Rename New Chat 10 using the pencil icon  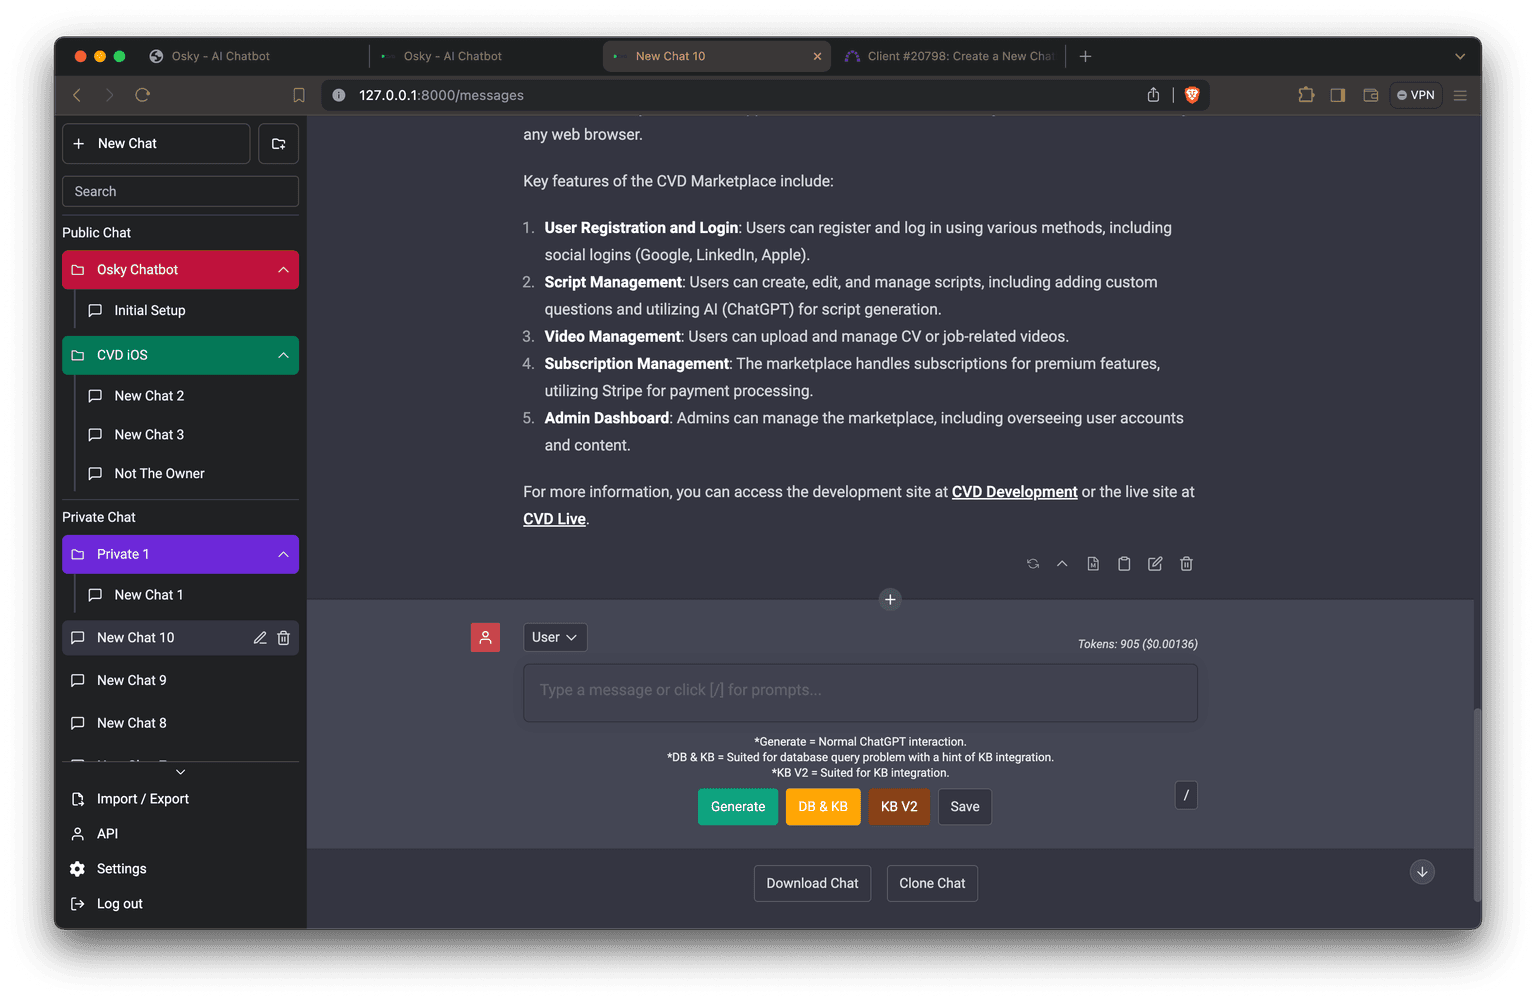pyautogui.click(x=259, y=637)
